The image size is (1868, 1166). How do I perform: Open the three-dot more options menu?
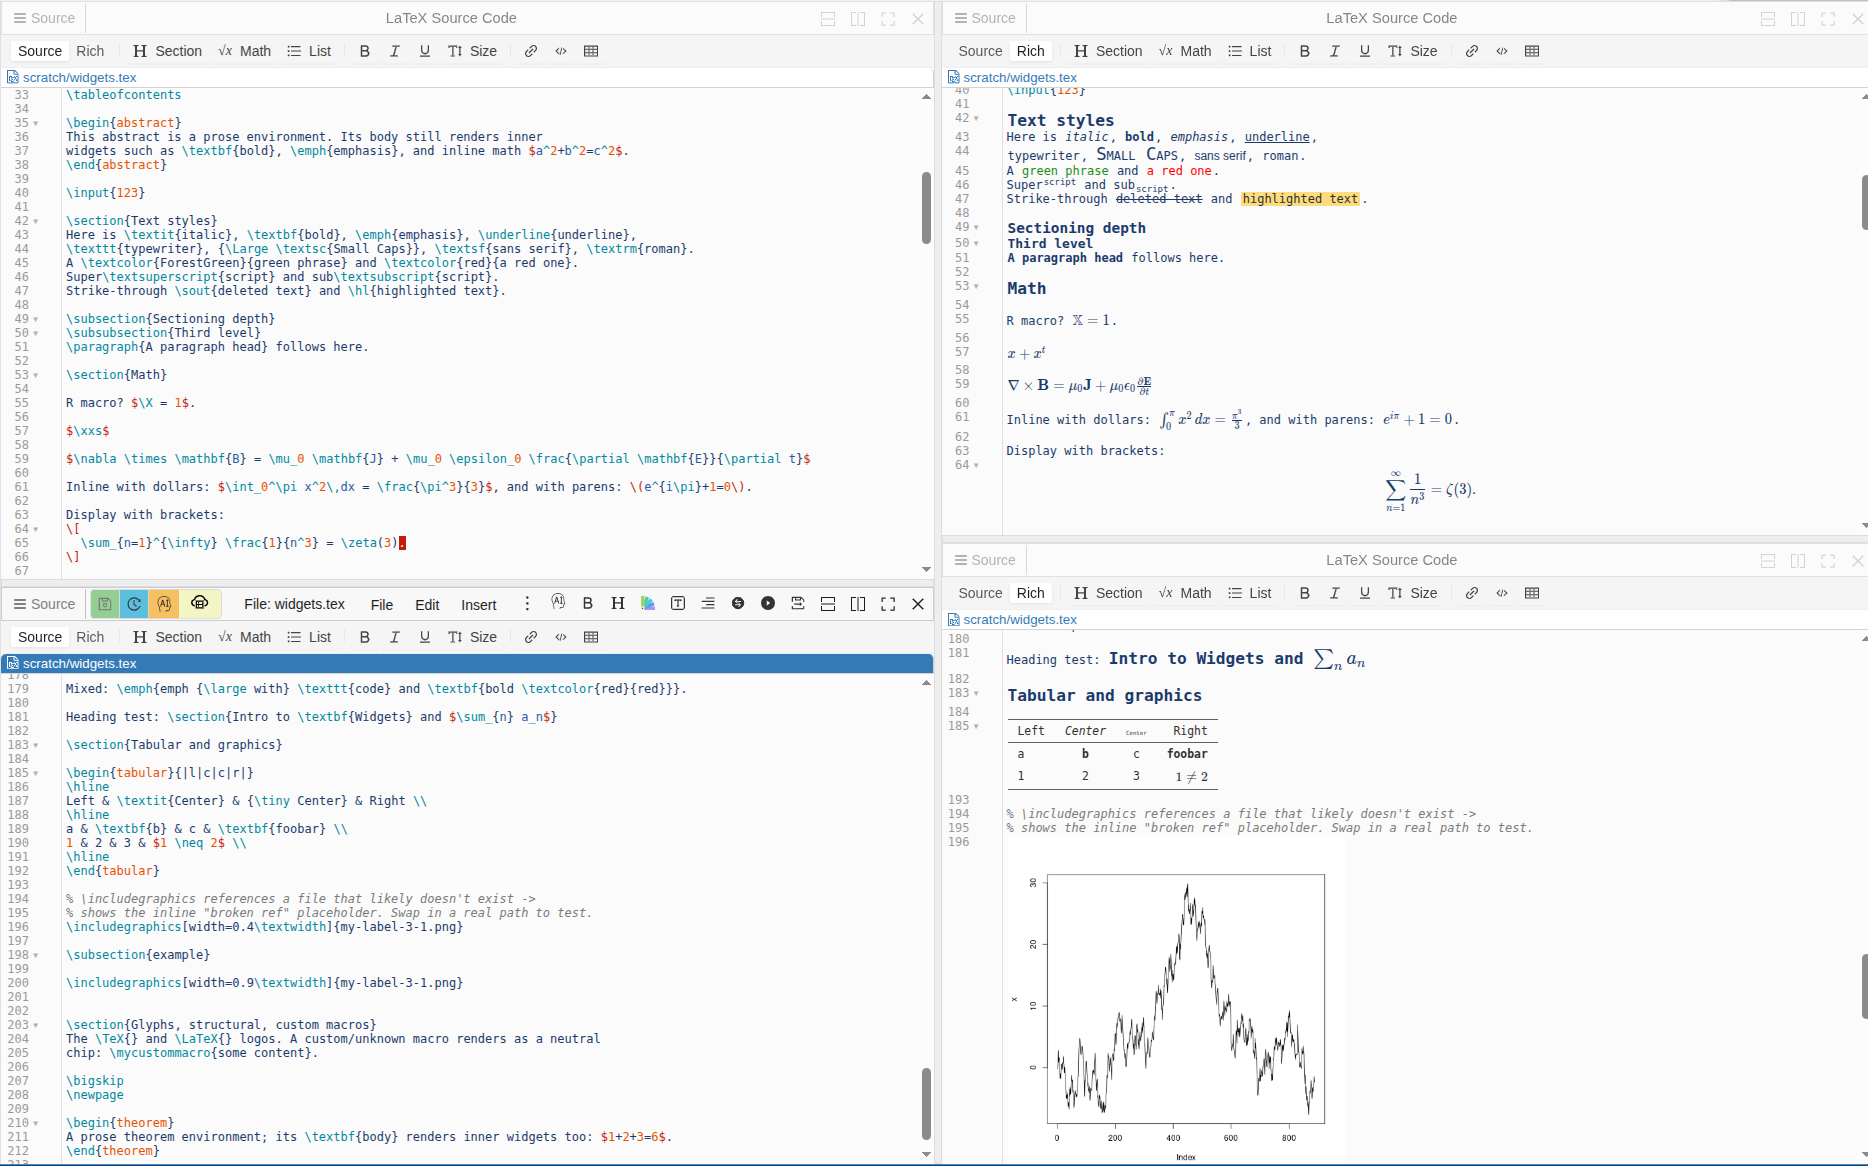527,604
